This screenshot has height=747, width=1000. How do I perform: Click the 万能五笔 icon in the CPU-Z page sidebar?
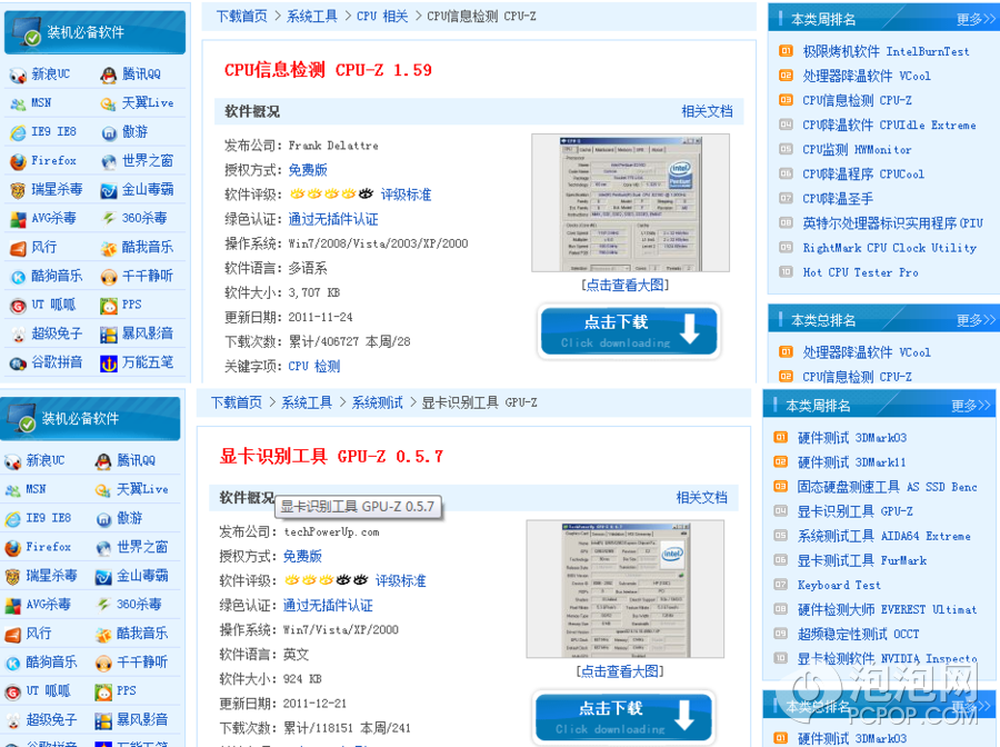coord(109,364)
